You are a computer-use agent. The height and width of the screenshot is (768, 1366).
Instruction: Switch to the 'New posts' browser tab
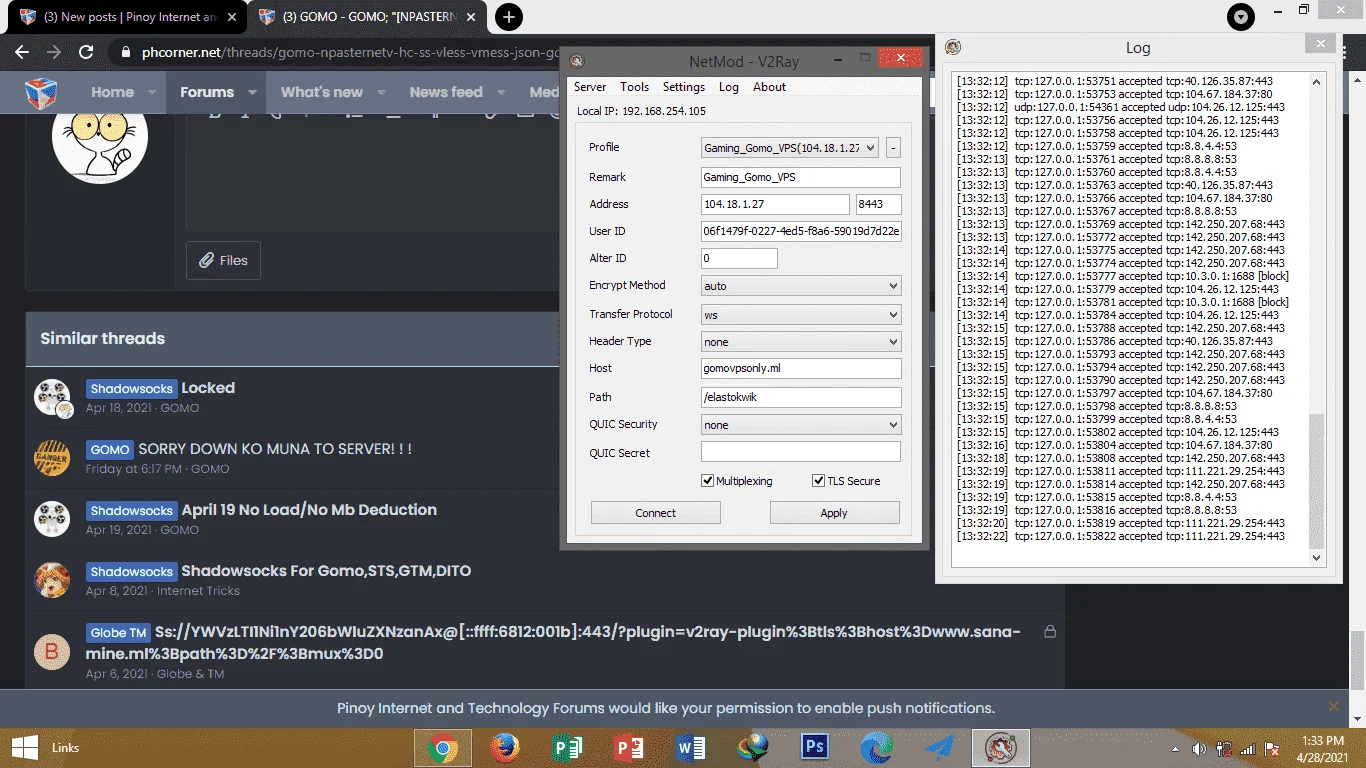click(128, 17)
